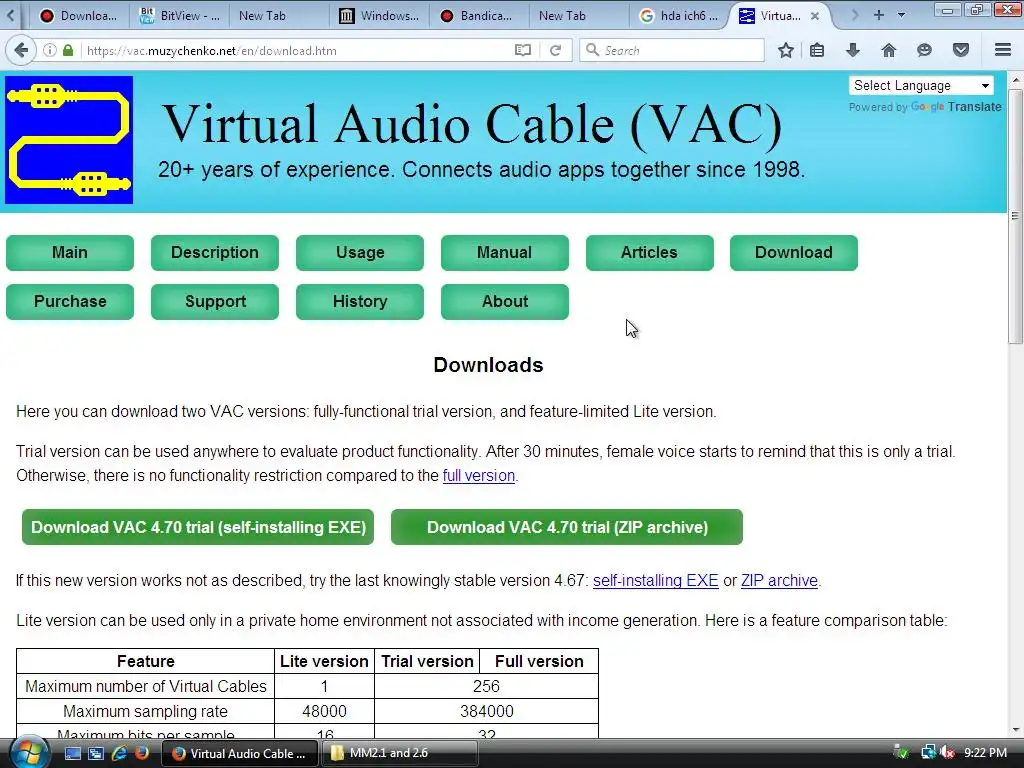Go to home page icon

click(x=888, y=50)
